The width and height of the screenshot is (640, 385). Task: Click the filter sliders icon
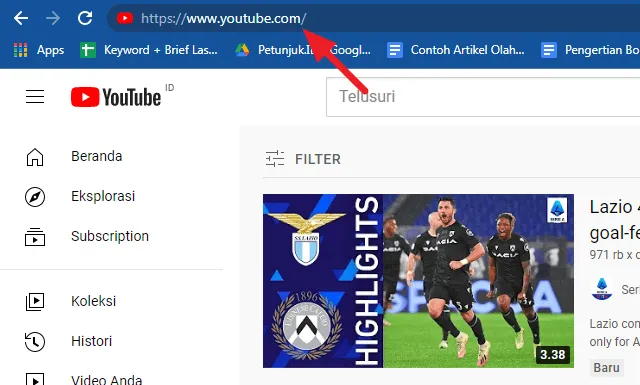pyautogui.click(x=275, y=159)
